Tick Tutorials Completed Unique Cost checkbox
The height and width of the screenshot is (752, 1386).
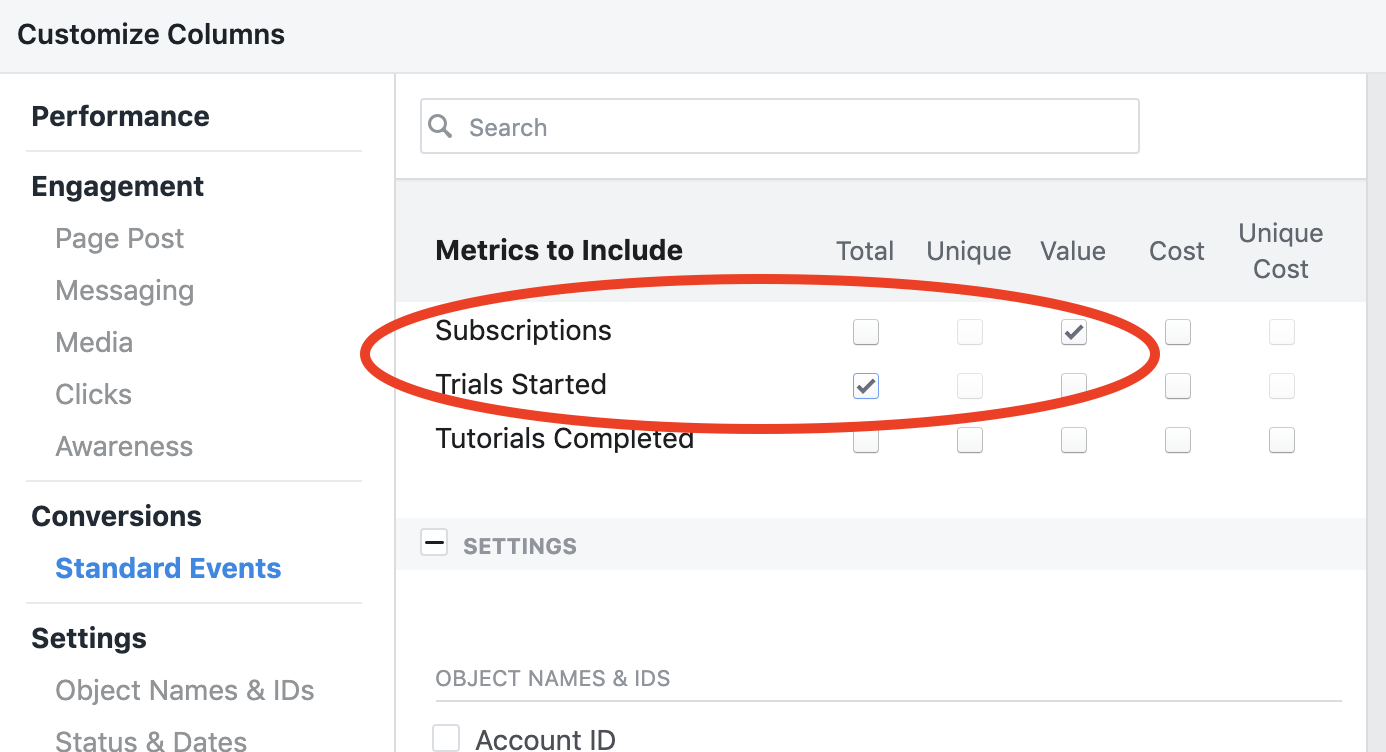pyautogui.click(x=1282, y=440)
